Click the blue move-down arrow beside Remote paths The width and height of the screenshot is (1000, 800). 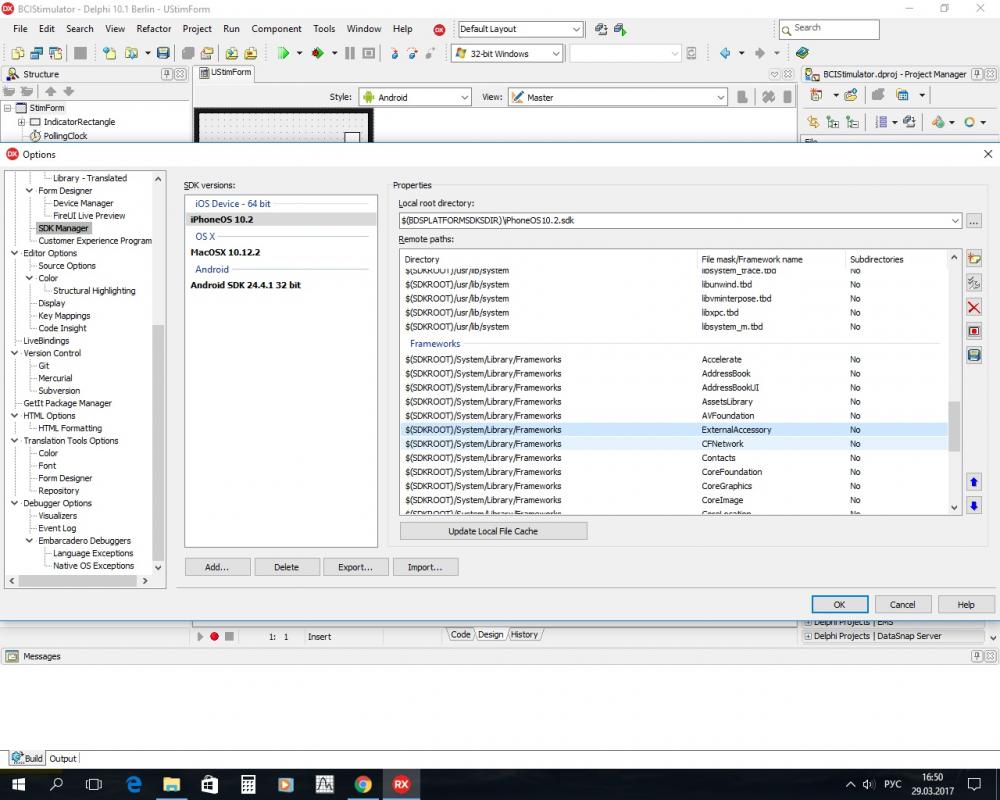[973, 506]
